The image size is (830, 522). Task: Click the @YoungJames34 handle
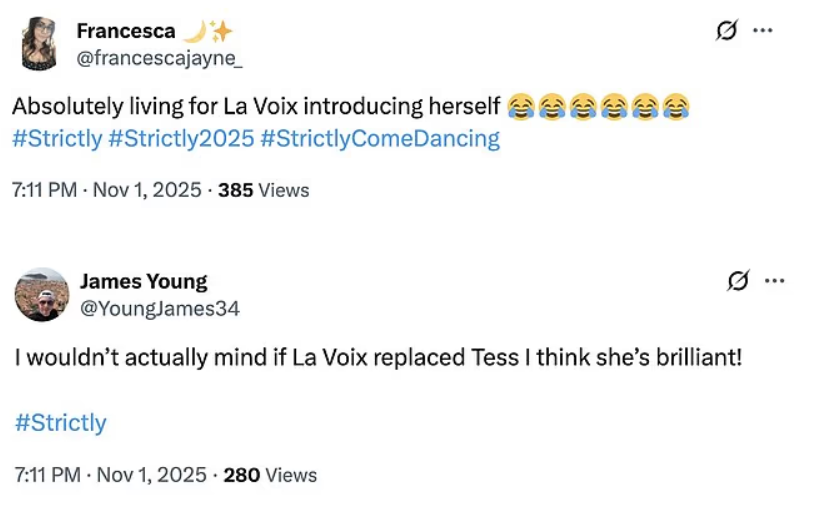point(159,308)
